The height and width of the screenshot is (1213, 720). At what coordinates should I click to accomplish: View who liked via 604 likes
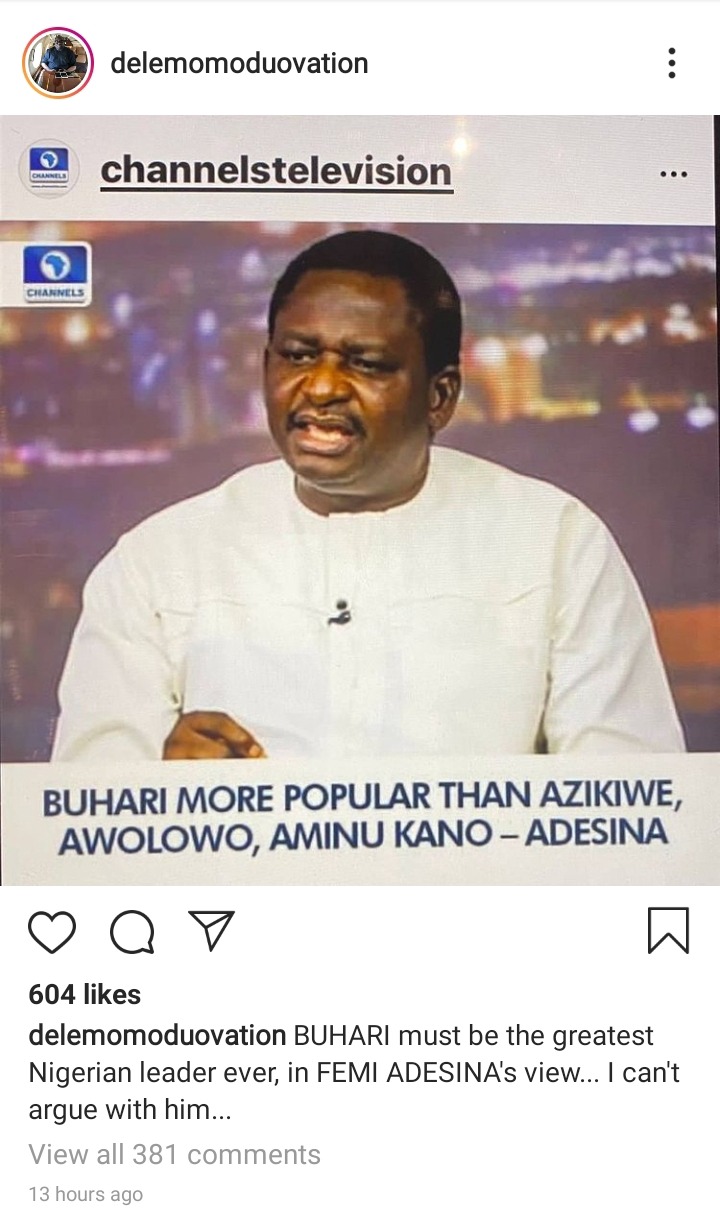point(85,994)
